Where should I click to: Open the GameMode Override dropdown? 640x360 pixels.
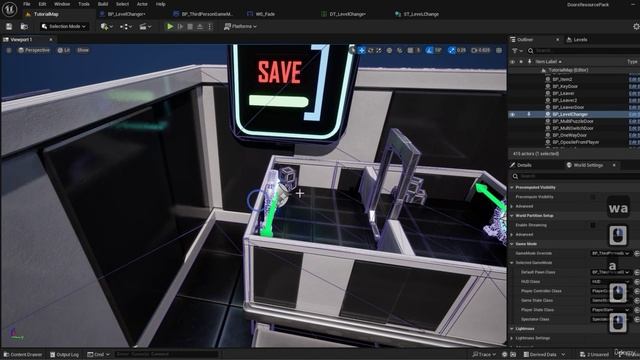[x=611, y=253]
